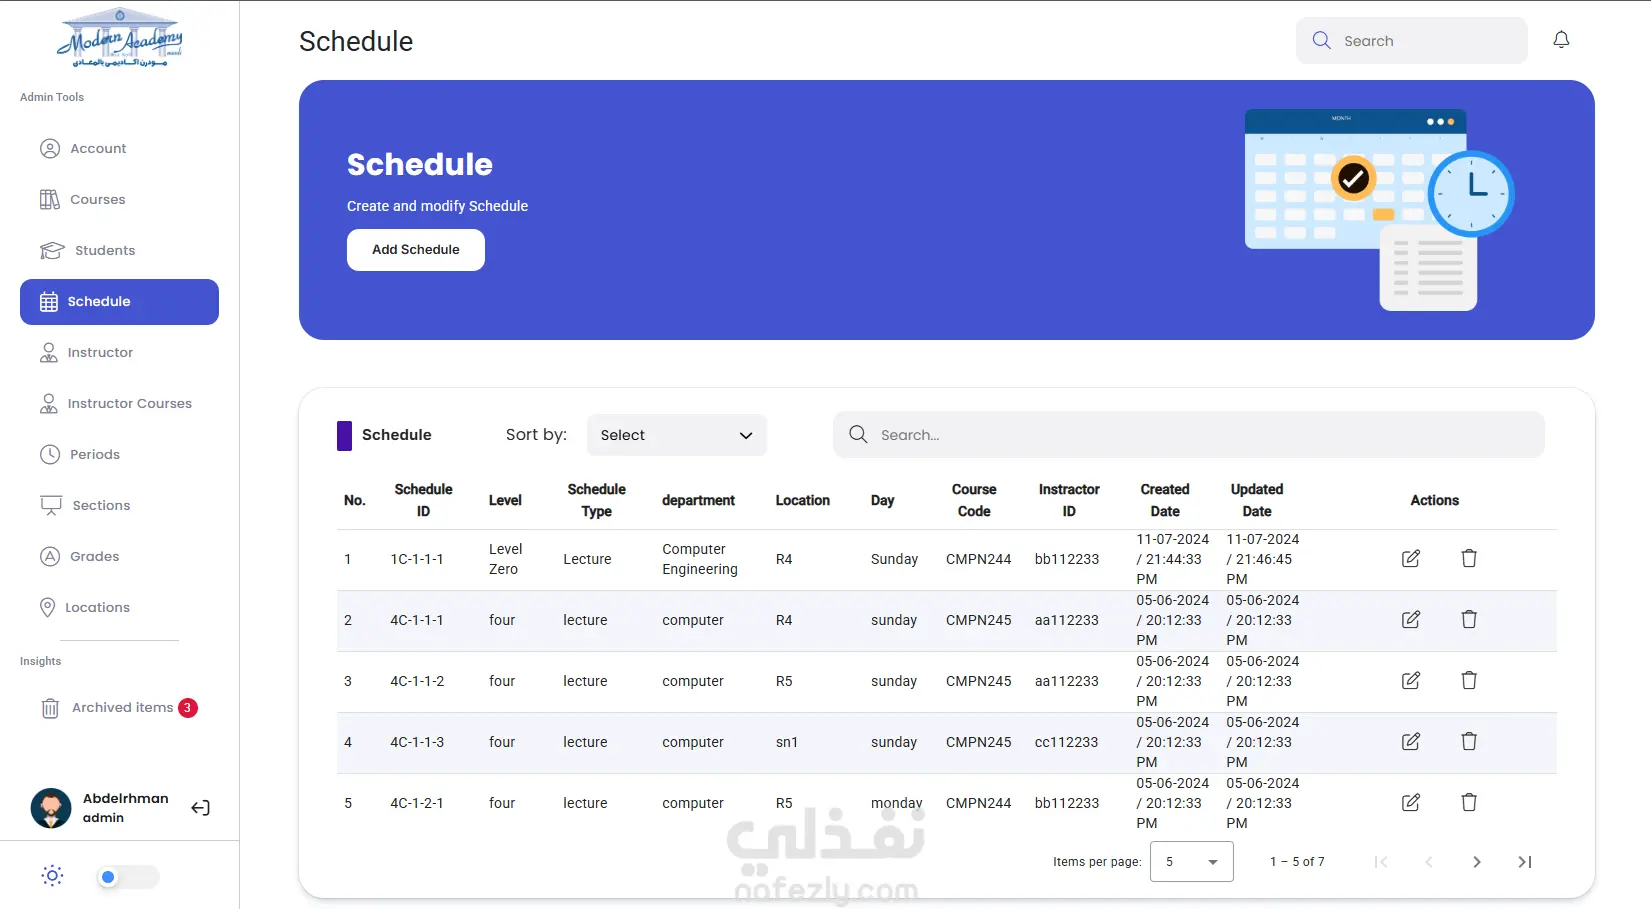The height and width of the screenshot is (909, 1651).
Task: Click the Modern Academy logo
Action: 120,38
